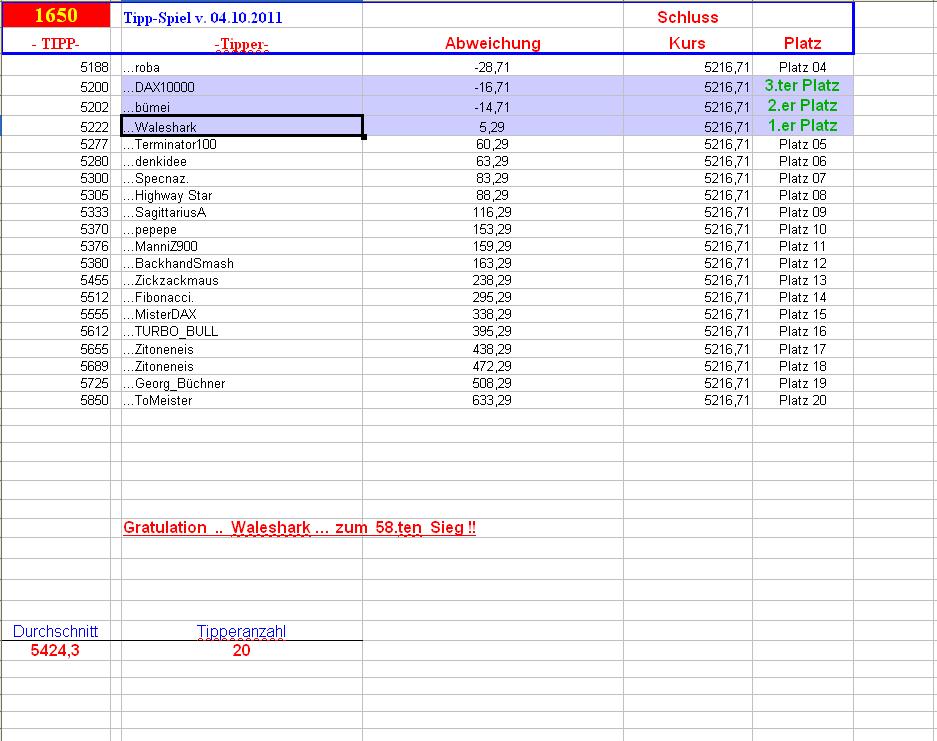This screenshot has width=937, height=741.
Task: Click the Tipperanzahl label
Action: (x=241, y=631)
